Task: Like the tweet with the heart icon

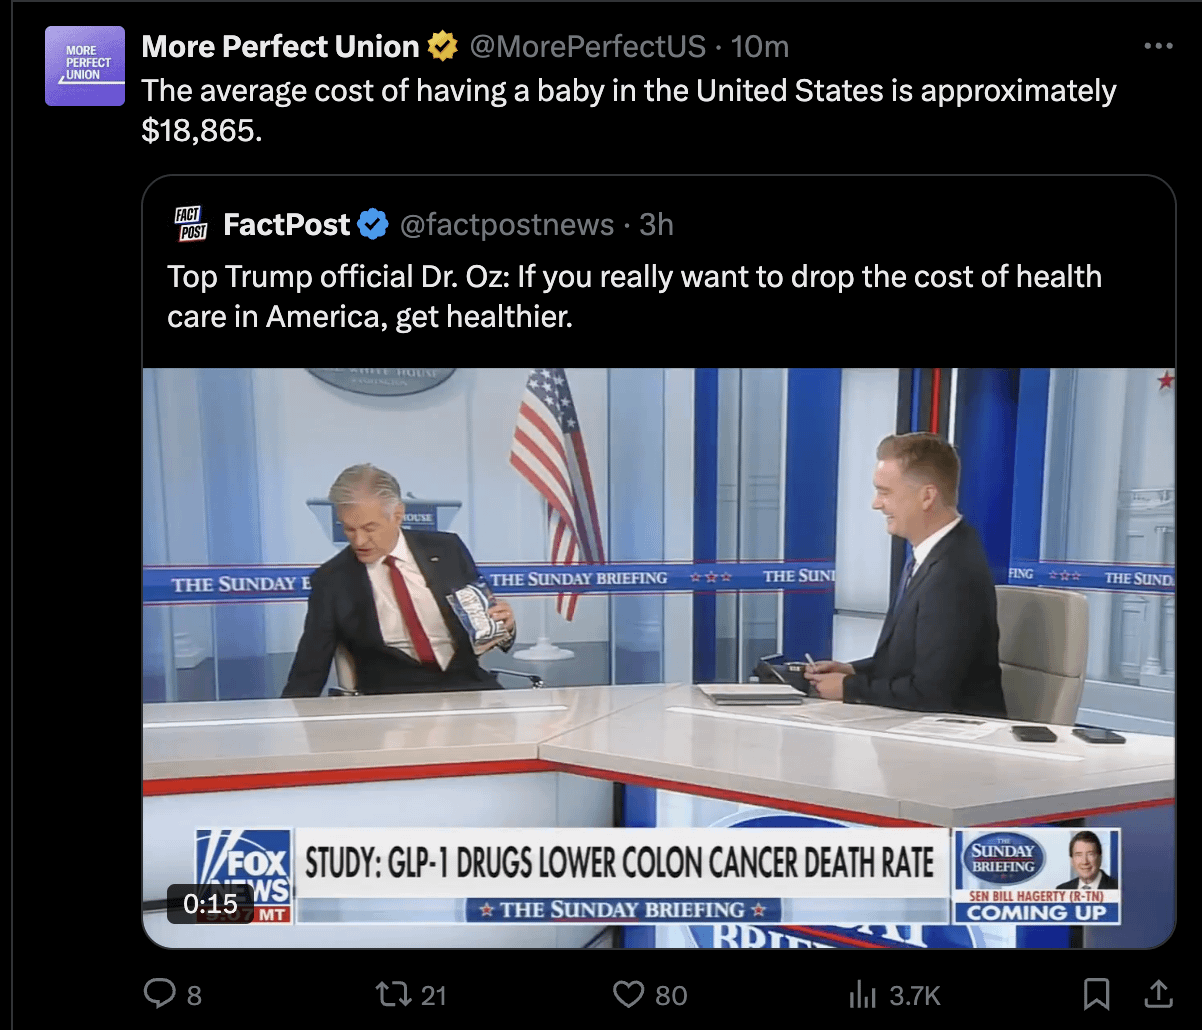Action: tap(628, 993)
